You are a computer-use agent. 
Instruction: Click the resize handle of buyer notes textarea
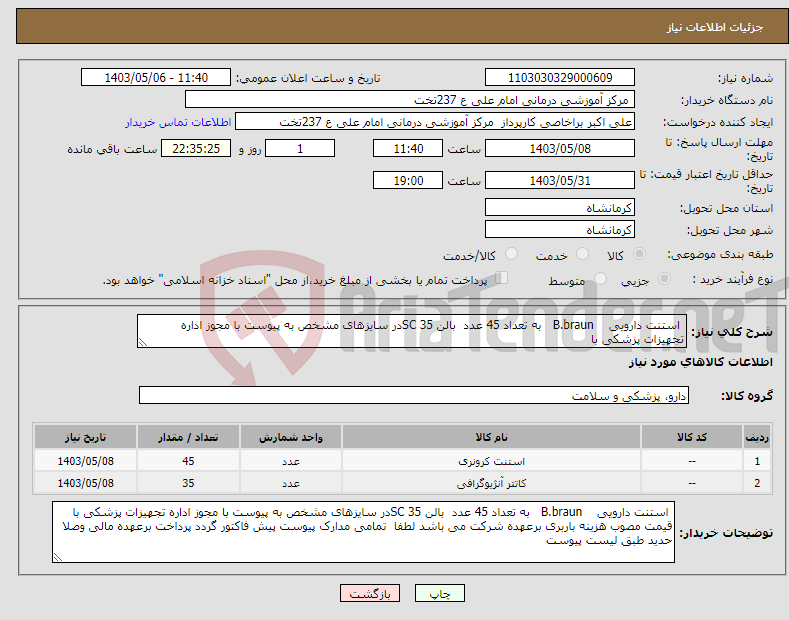[58, 558]
